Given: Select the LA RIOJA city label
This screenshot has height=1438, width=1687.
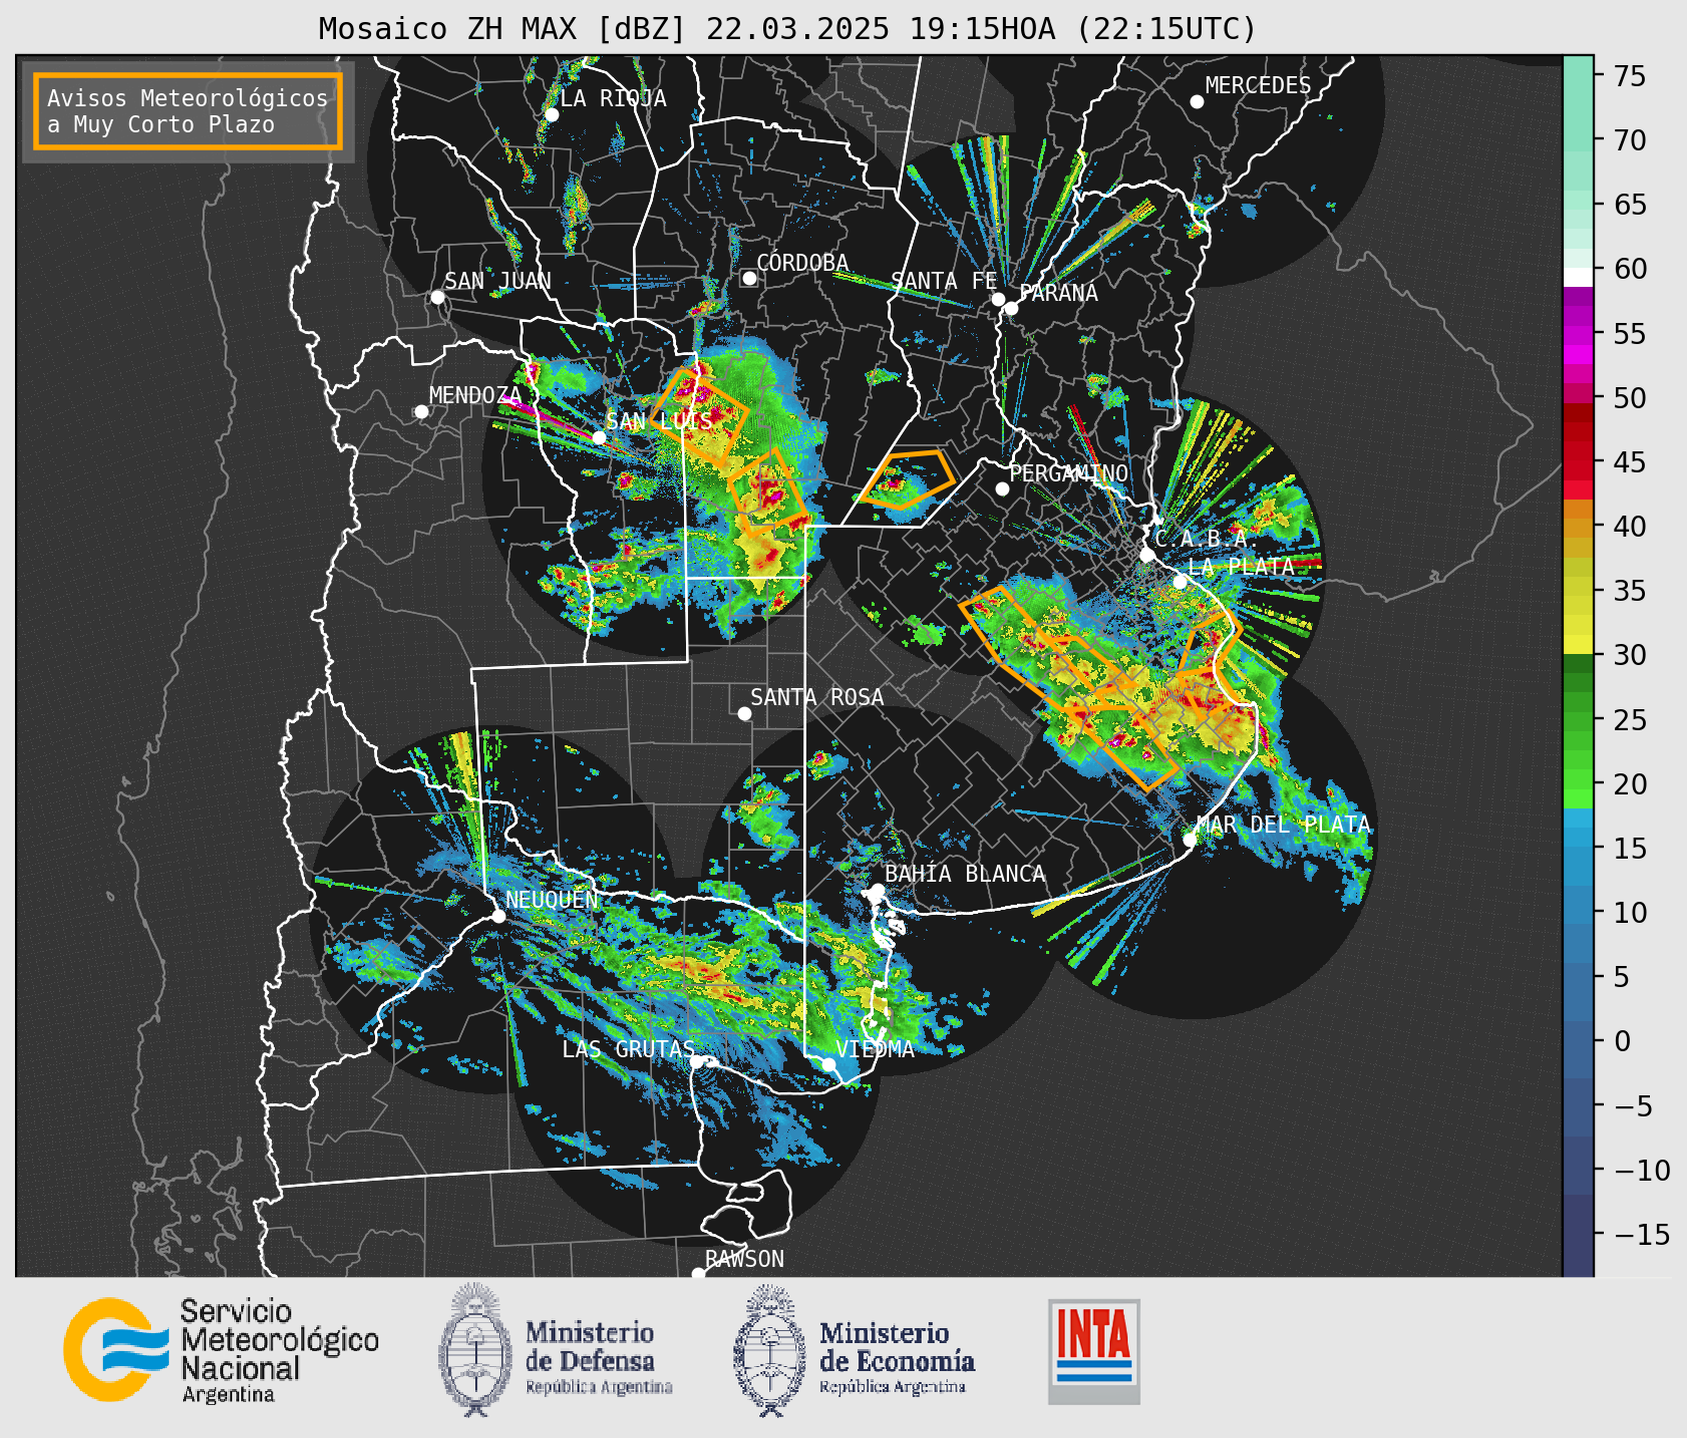Looking at the screenshot, I should click(x=613, y=99).
